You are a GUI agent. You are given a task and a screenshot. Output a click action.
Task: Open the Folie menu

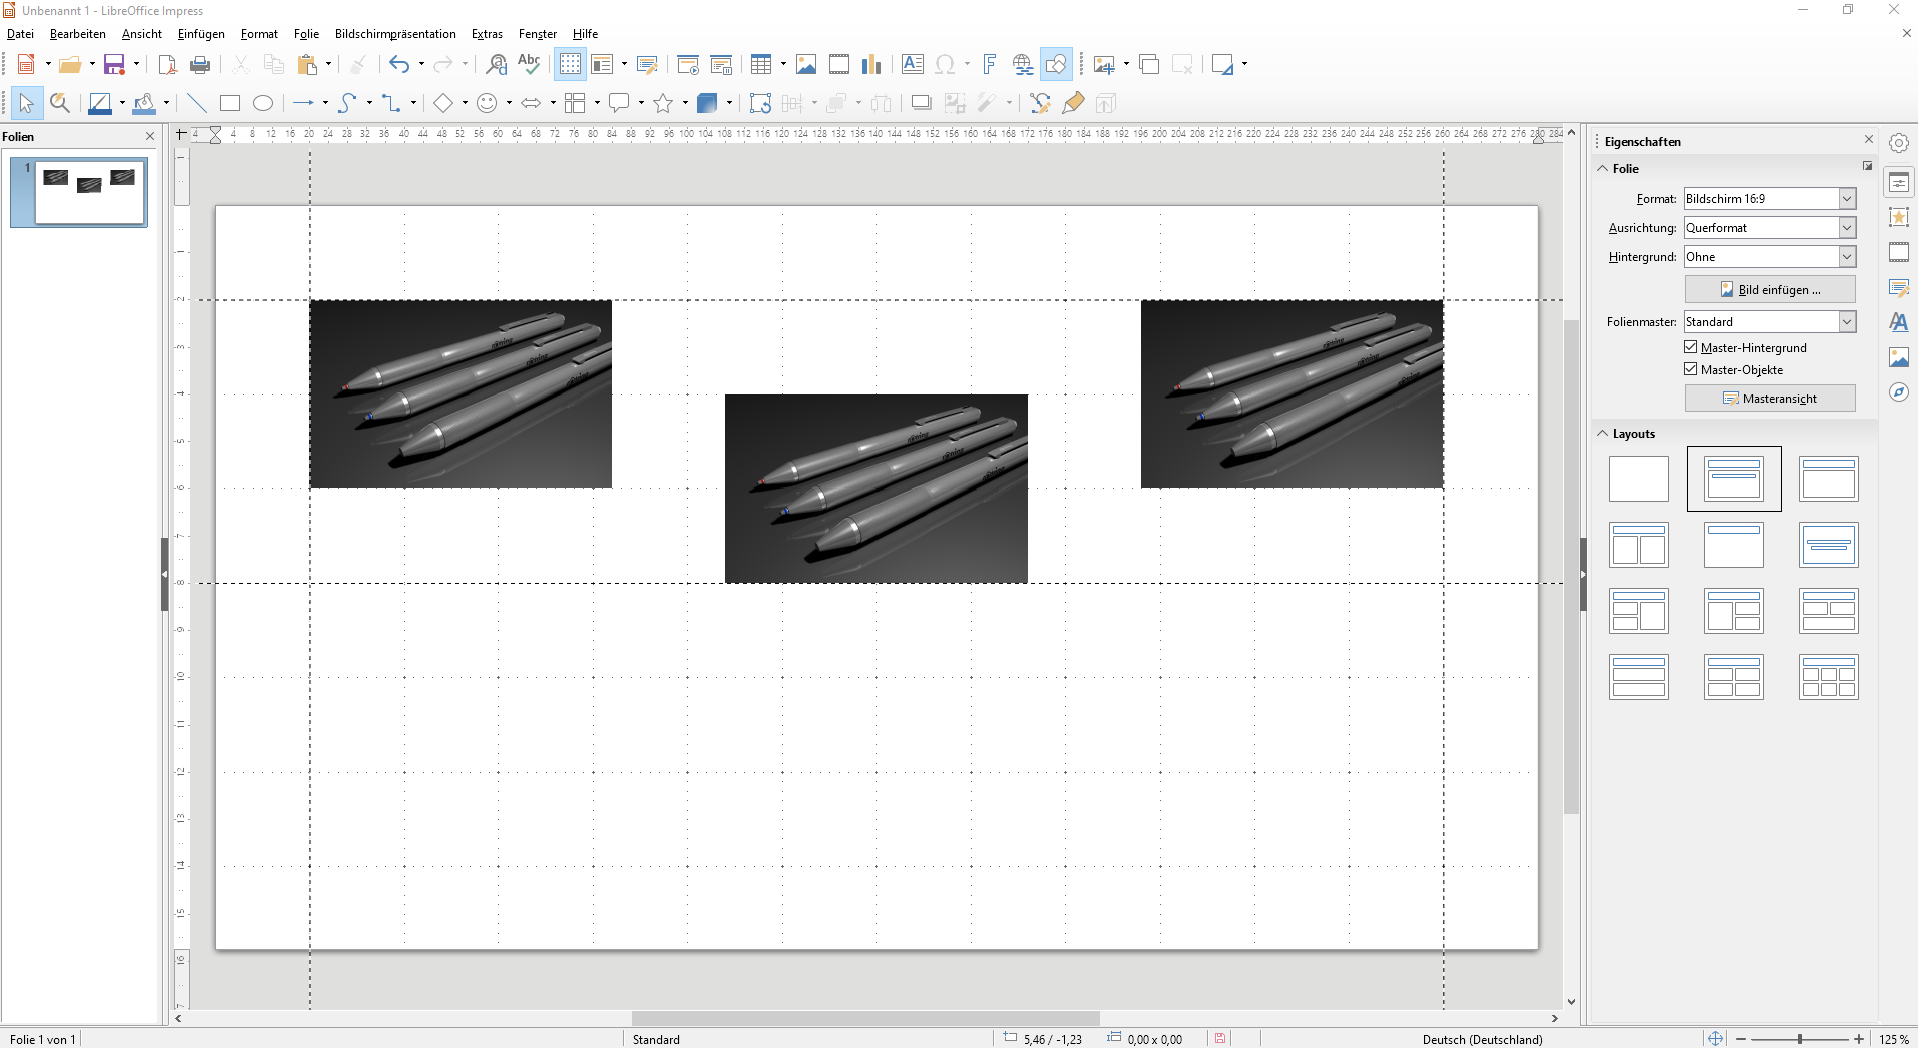point(306,34)
